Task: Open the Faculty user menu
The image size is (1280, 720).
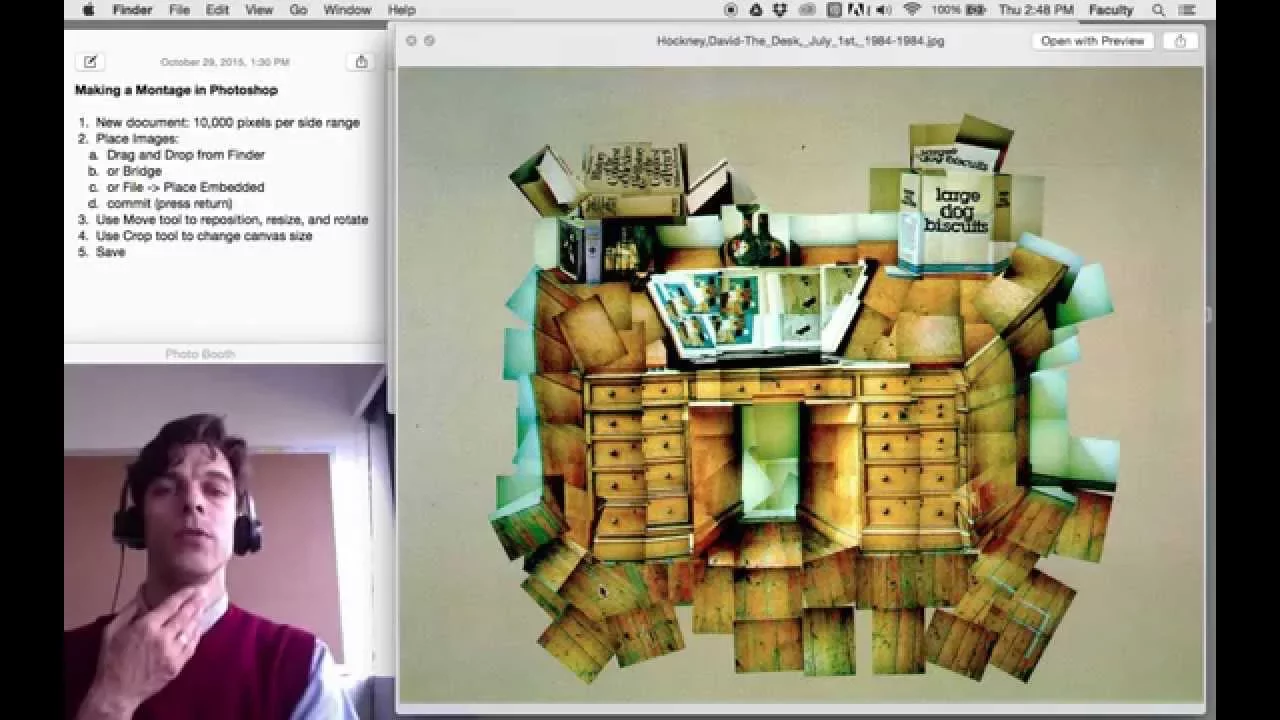Action: (1111, 10)
